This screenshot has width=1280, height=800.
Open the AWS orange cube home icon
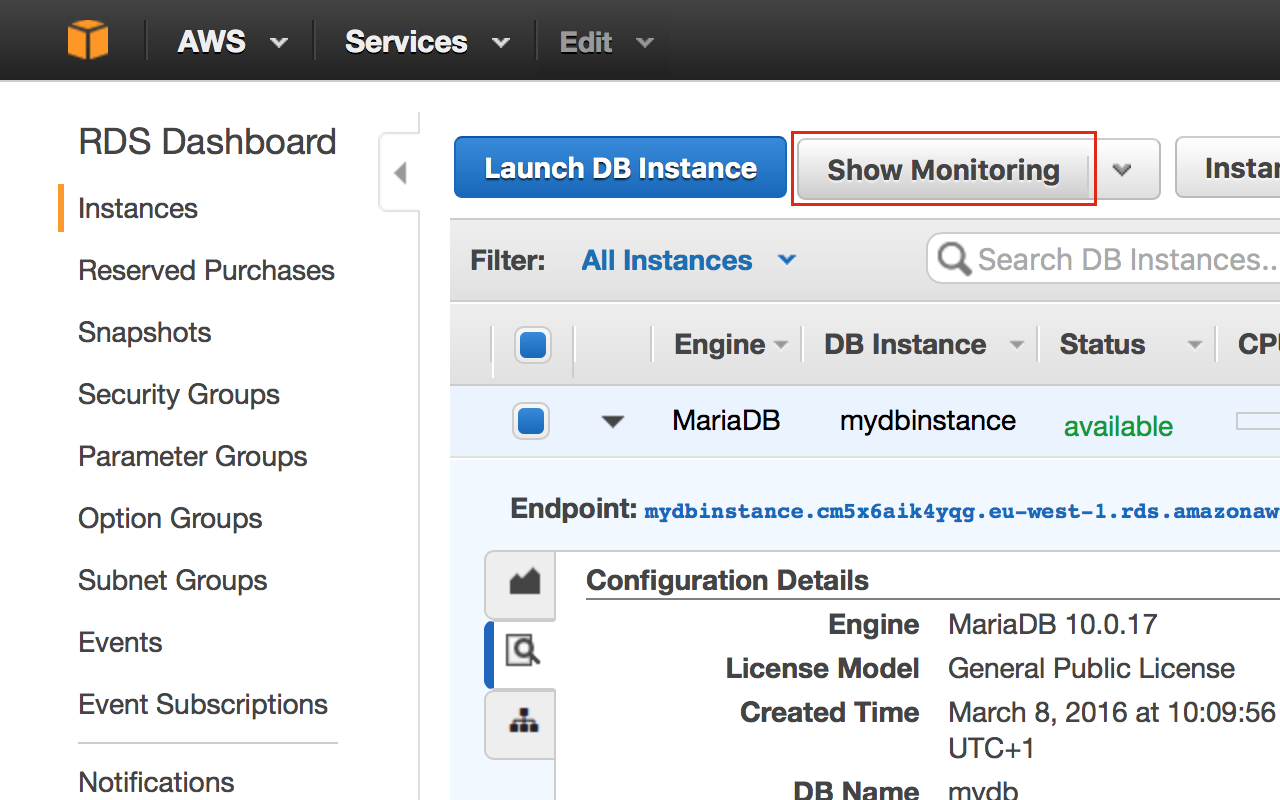click(88, 41)
